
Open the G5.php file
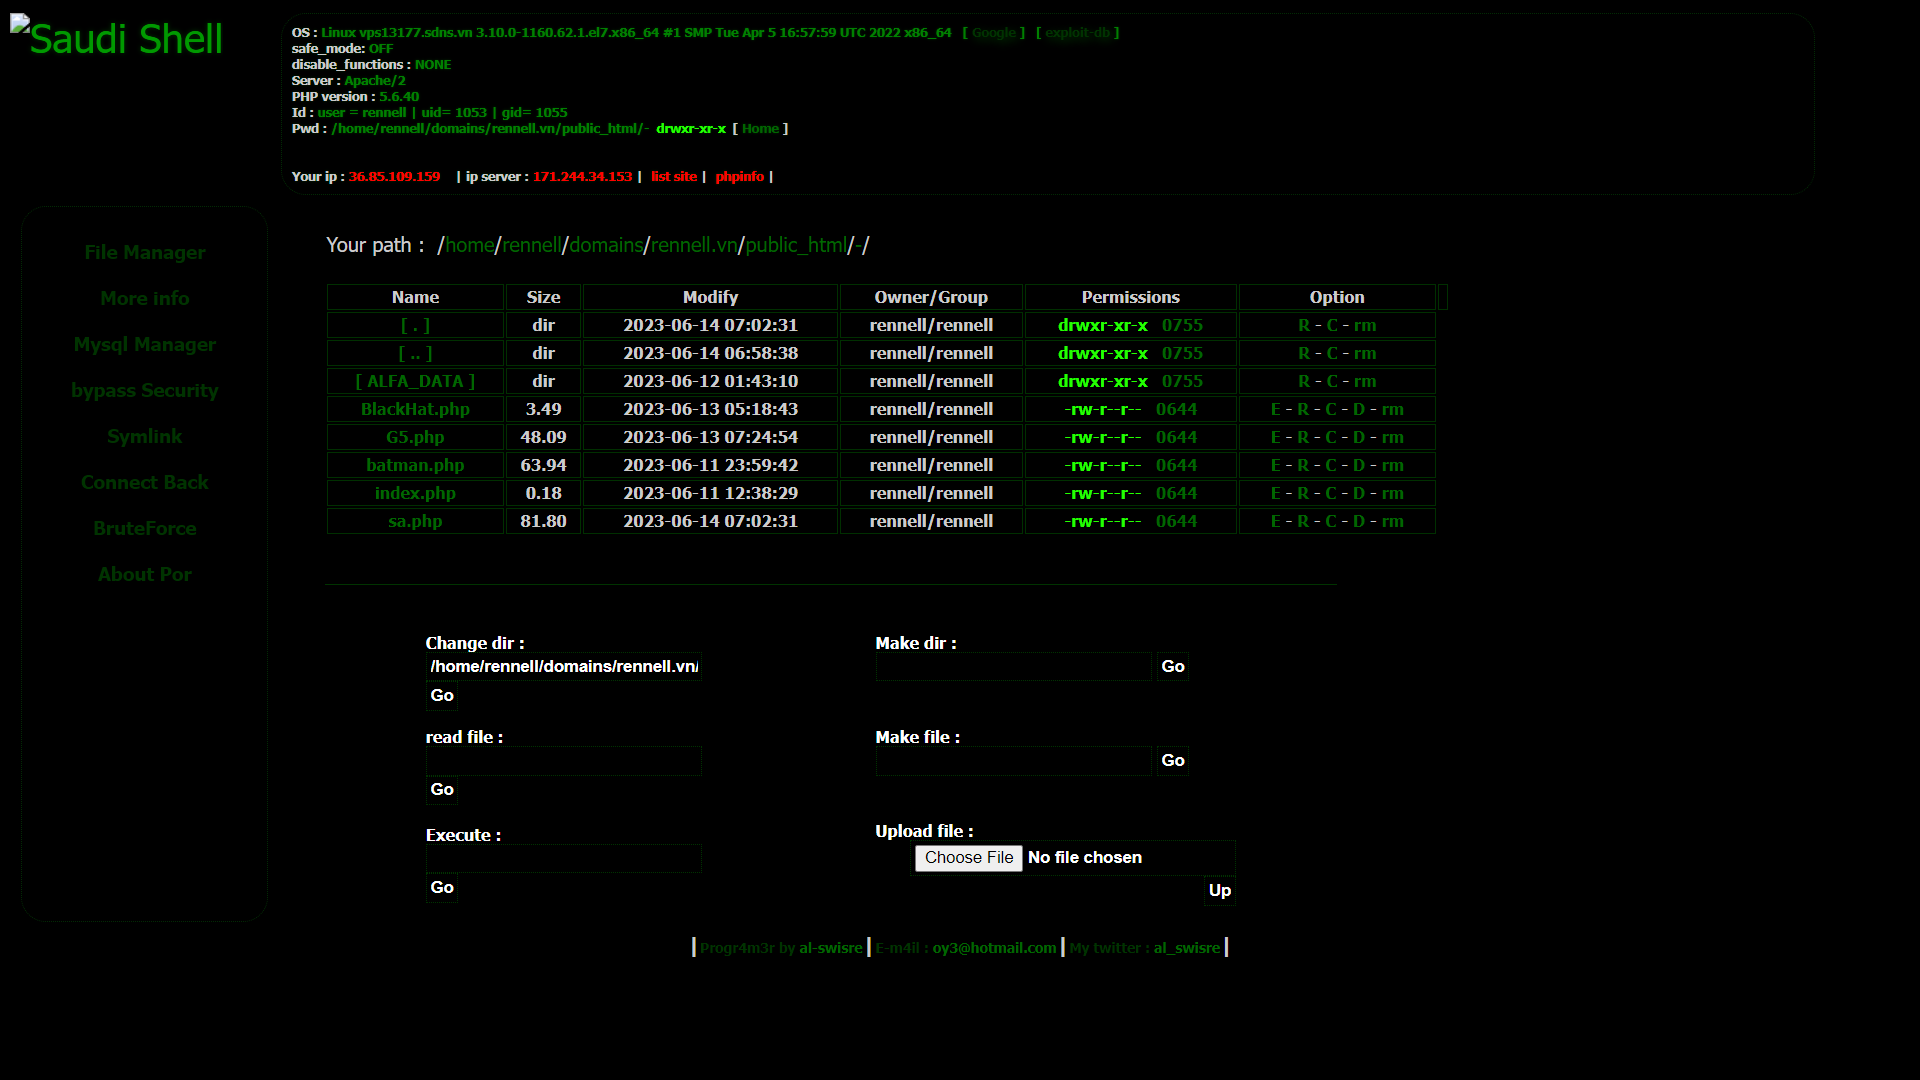(x=415, y=438)
